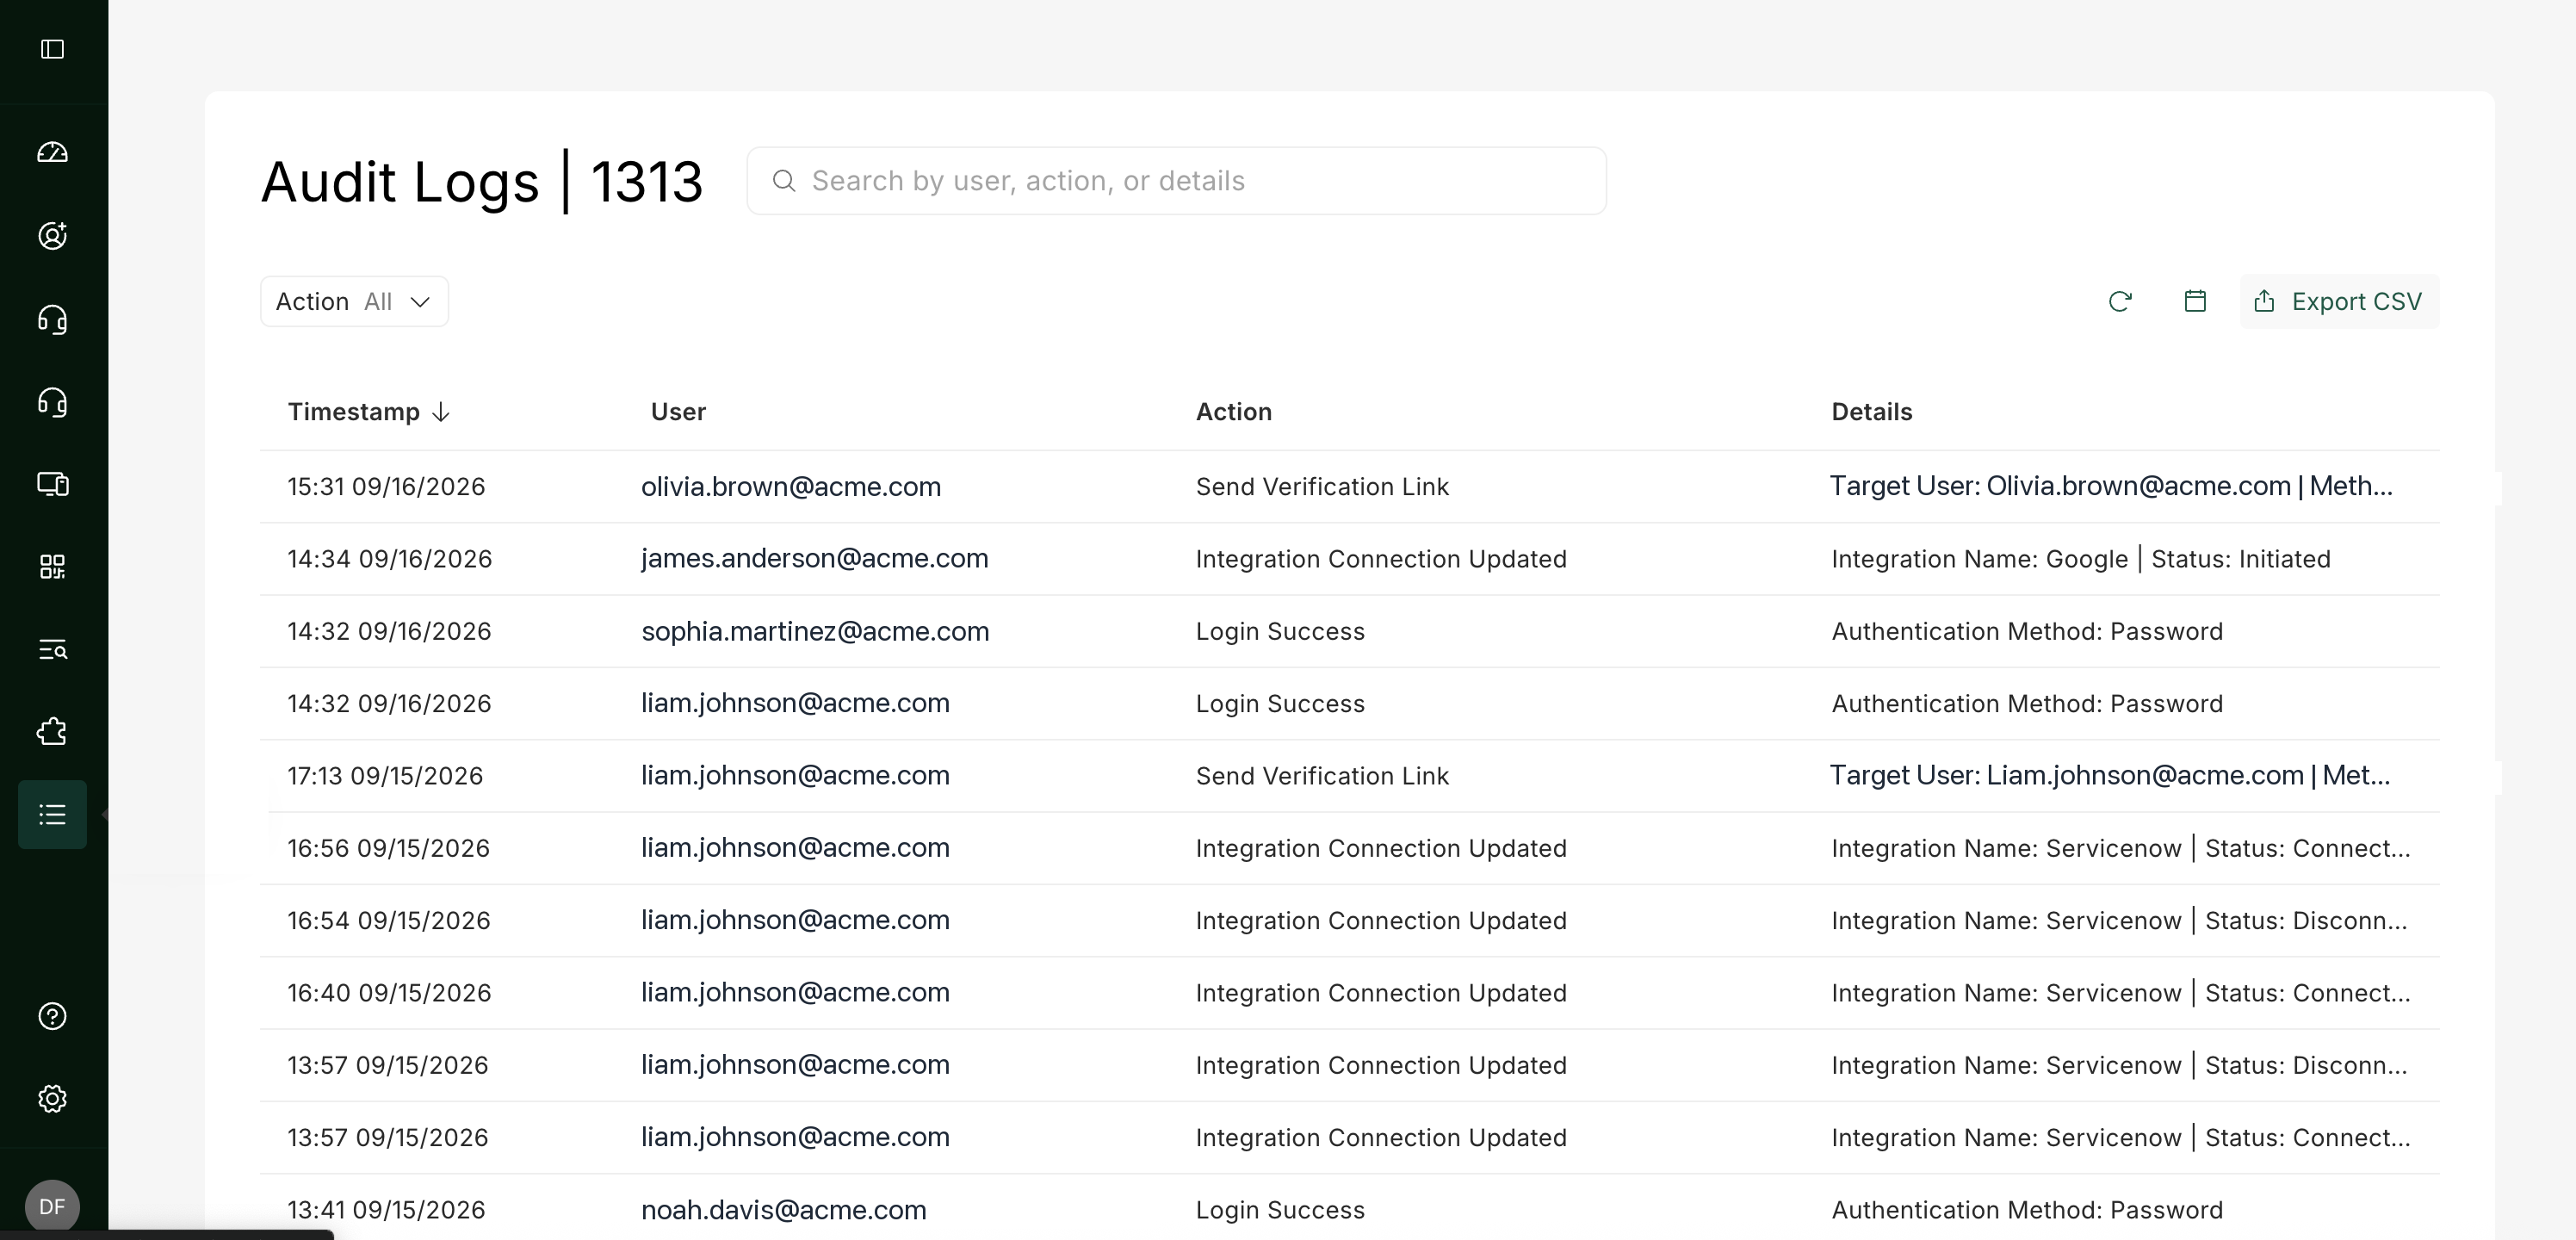Click the Action column header
The height and width of the screenshot is (1240, 2576).
1234,412
